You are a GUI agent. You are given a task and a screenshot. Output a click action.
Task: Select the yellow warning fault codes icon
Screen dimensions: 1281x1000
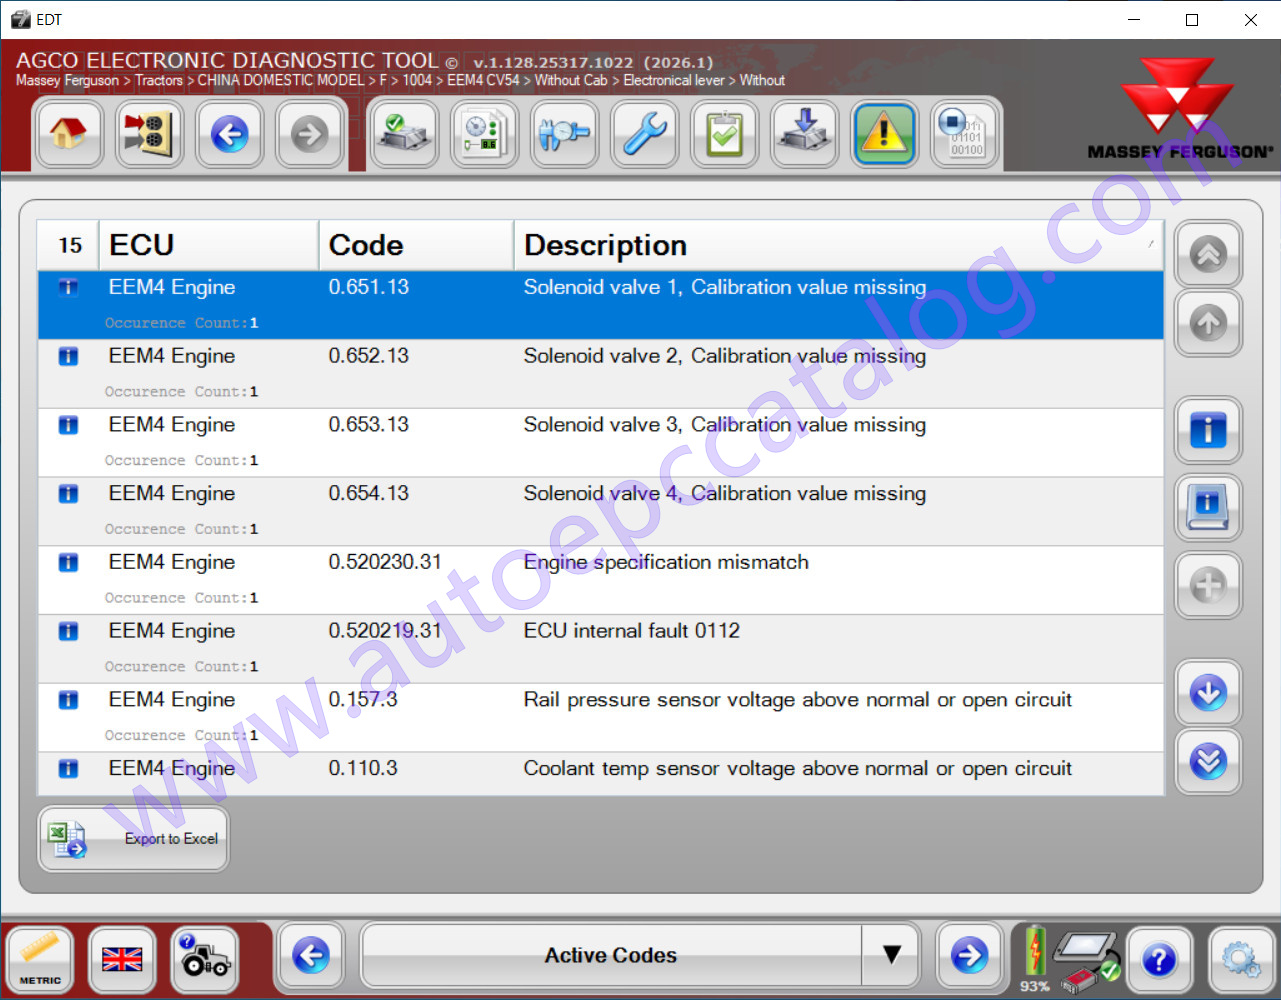point(885,134)
